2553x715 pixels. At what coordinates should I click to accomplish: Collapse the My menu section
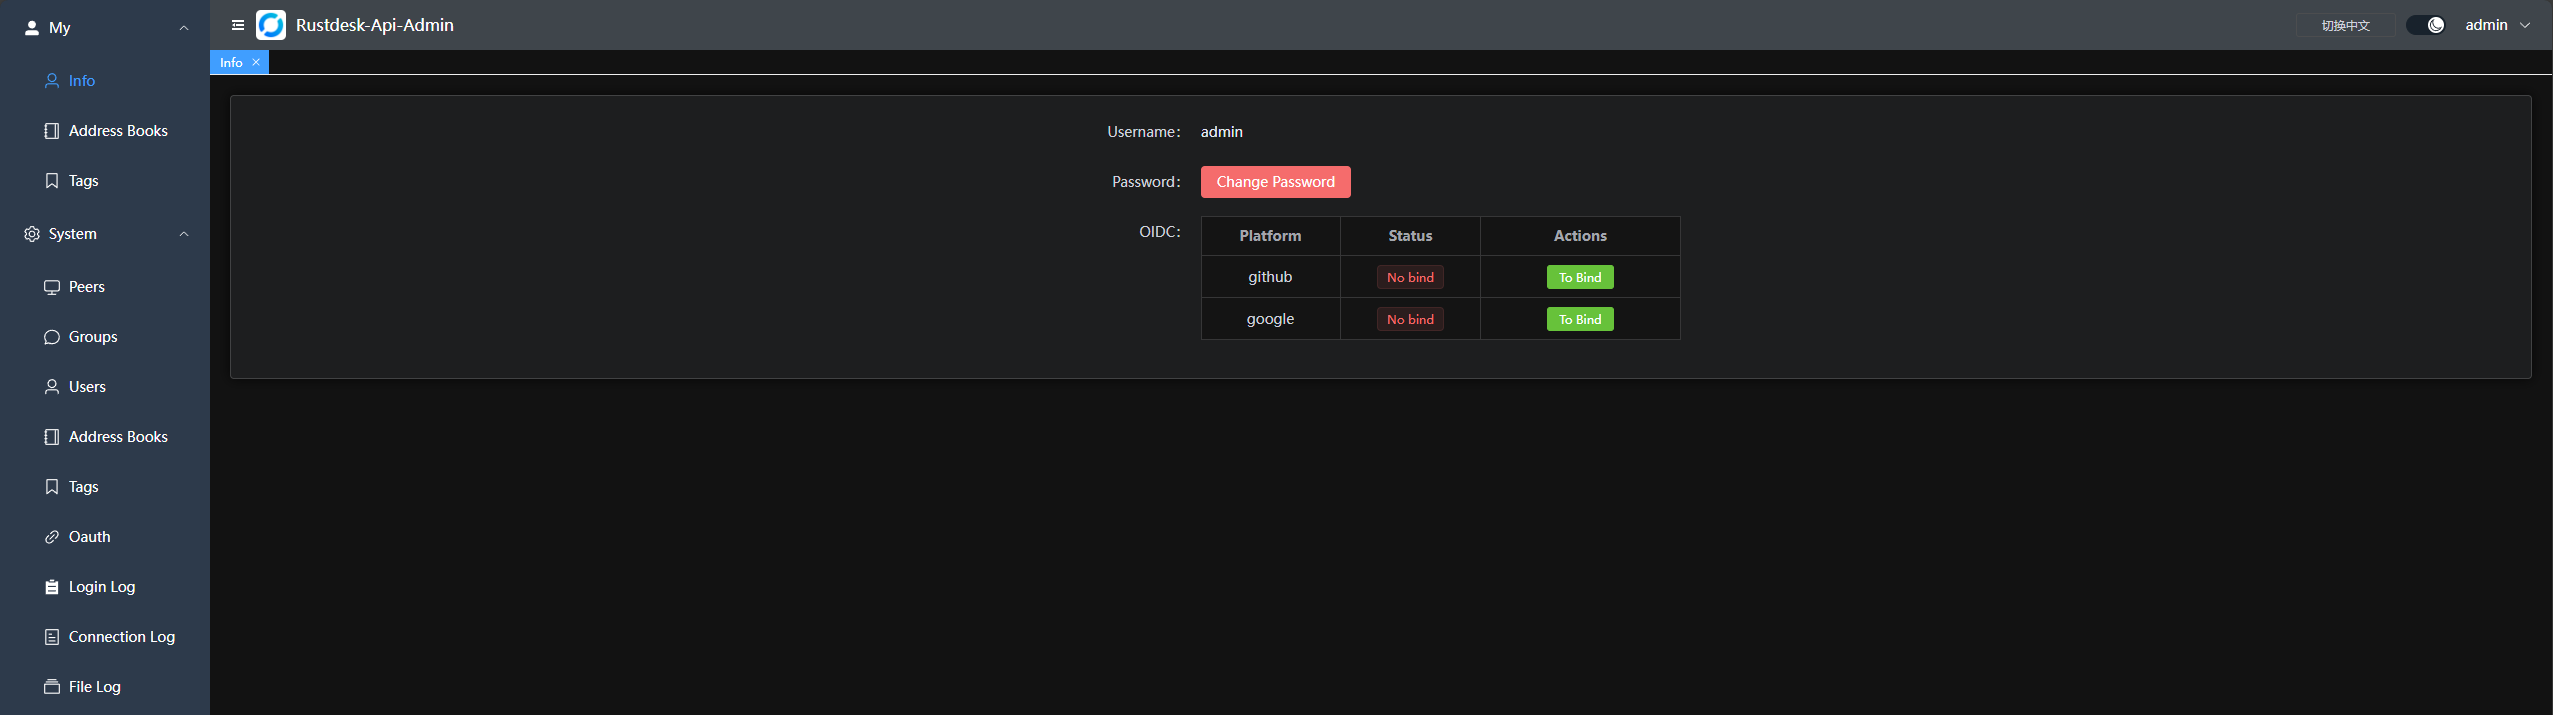184,28
